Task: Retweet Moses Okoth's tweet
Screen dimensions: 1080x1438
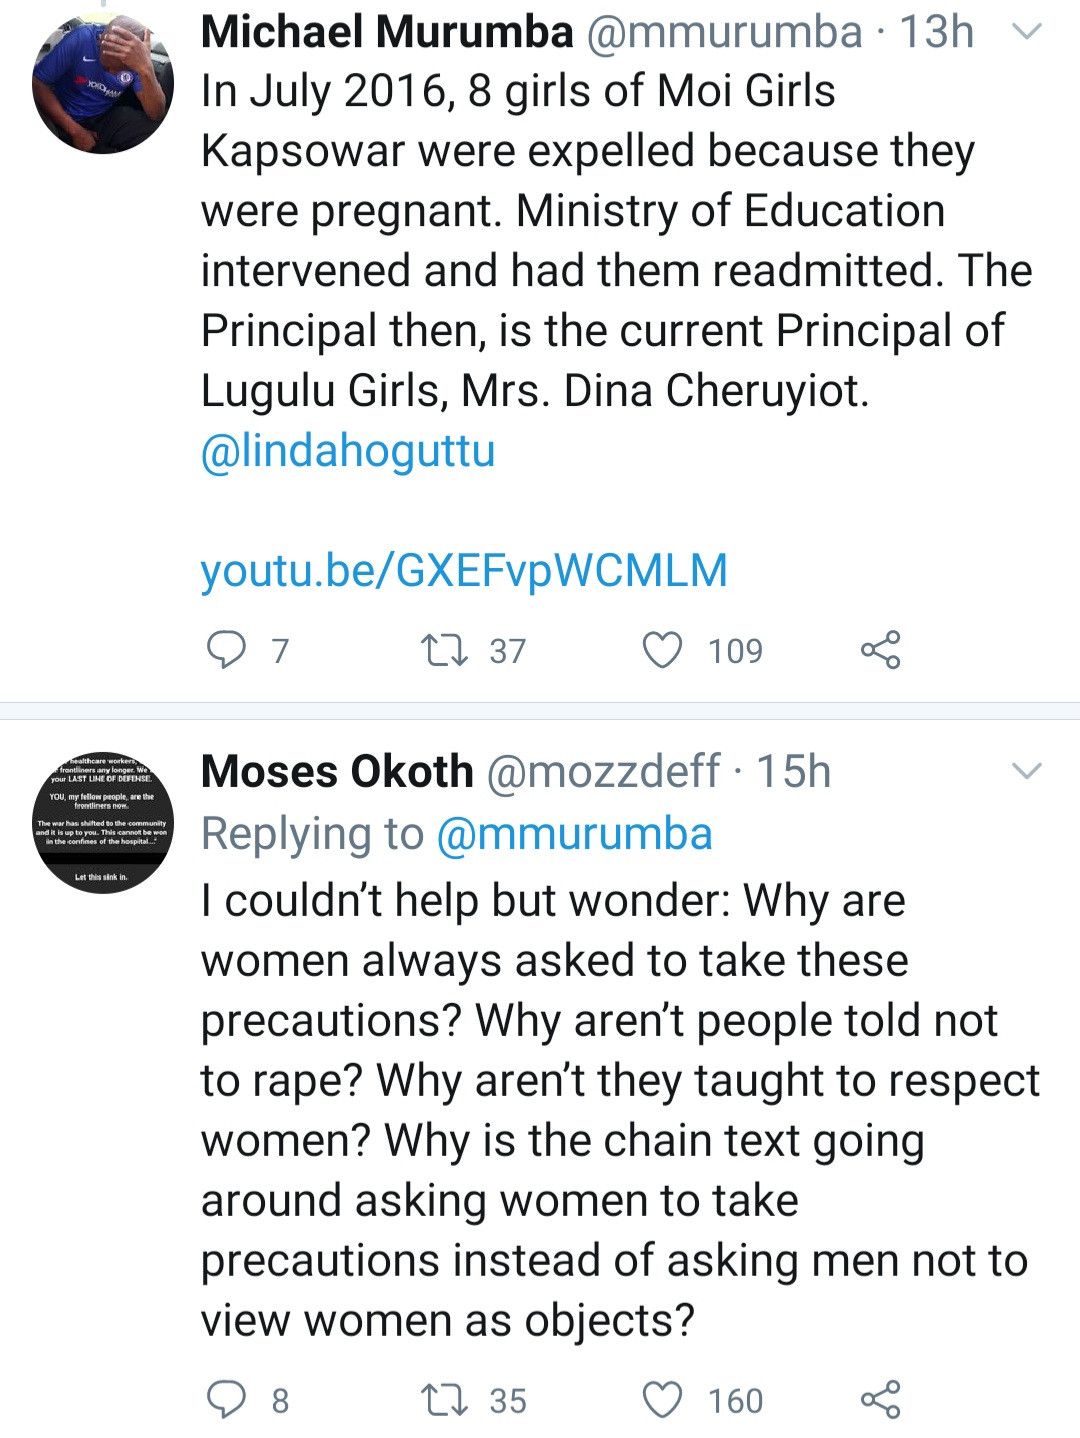Action: point(444,1400)
